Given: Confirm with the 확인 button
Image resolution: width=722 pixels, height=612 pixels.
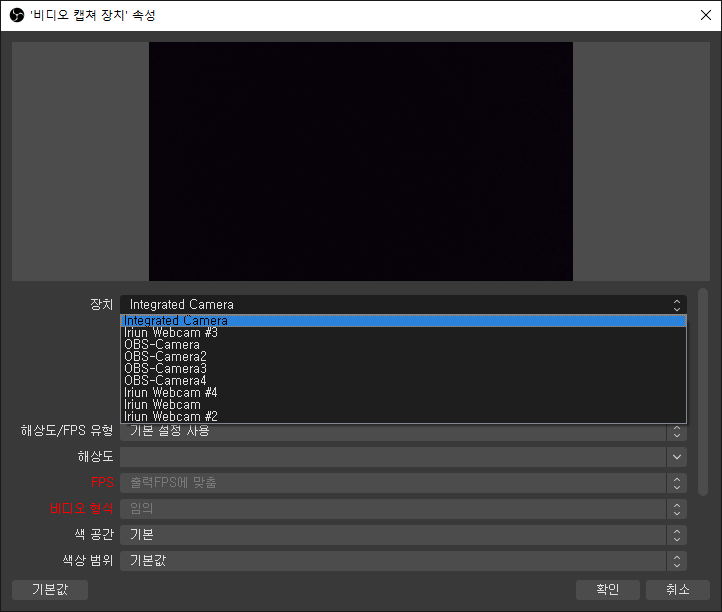Looking at the screenshot, I should (x=607, y=590).
